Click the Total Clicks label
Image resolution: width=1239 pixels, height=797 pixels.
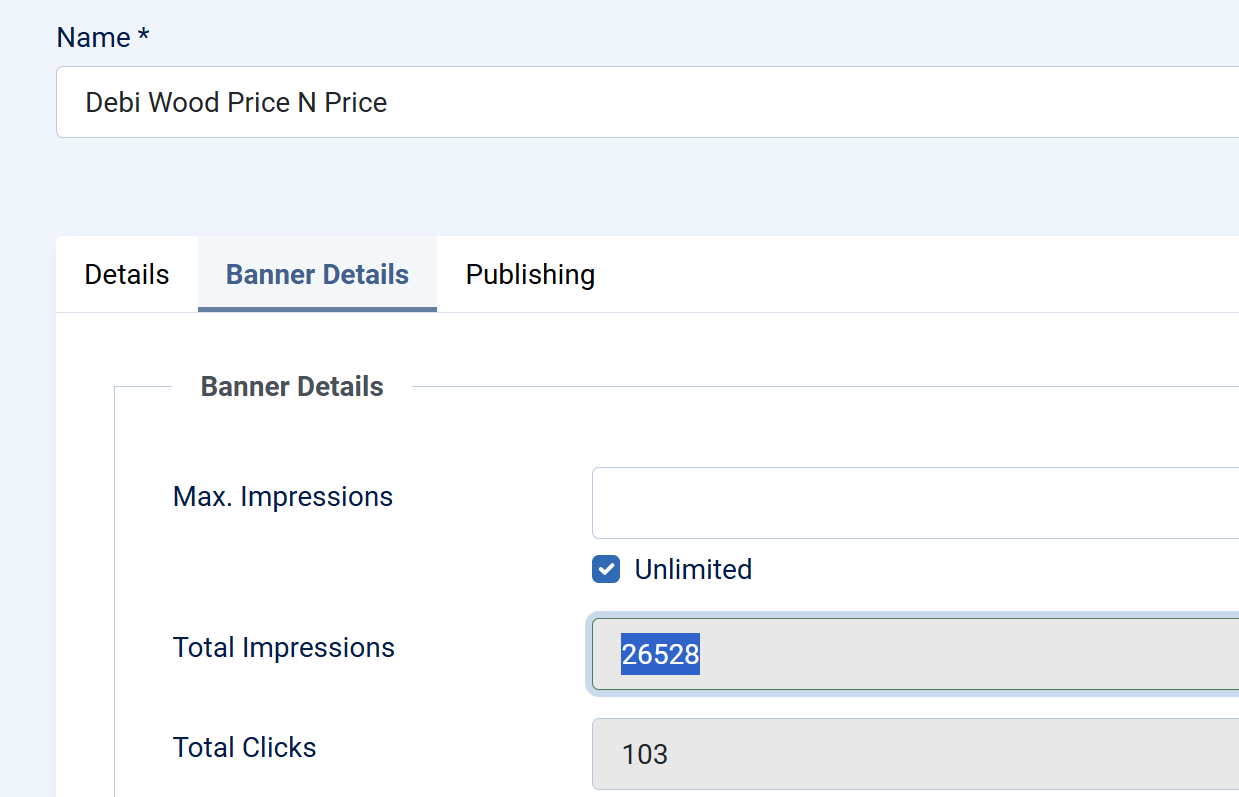point(245,747)
